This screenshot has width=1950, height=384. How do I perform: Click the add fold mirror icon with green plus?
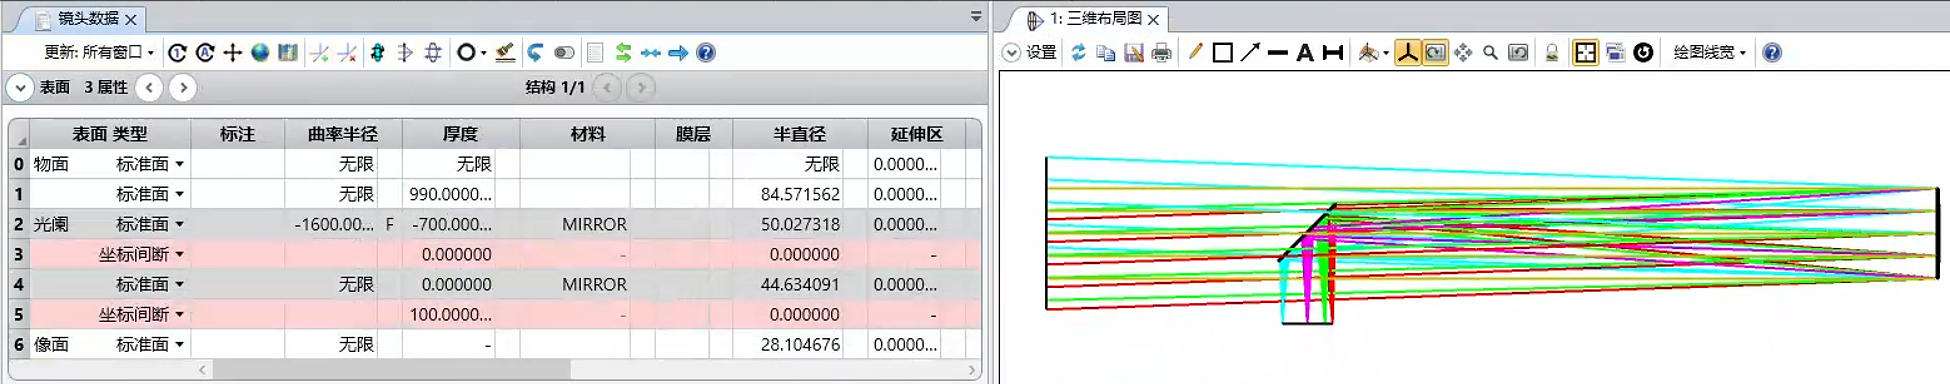click(320, 53)
